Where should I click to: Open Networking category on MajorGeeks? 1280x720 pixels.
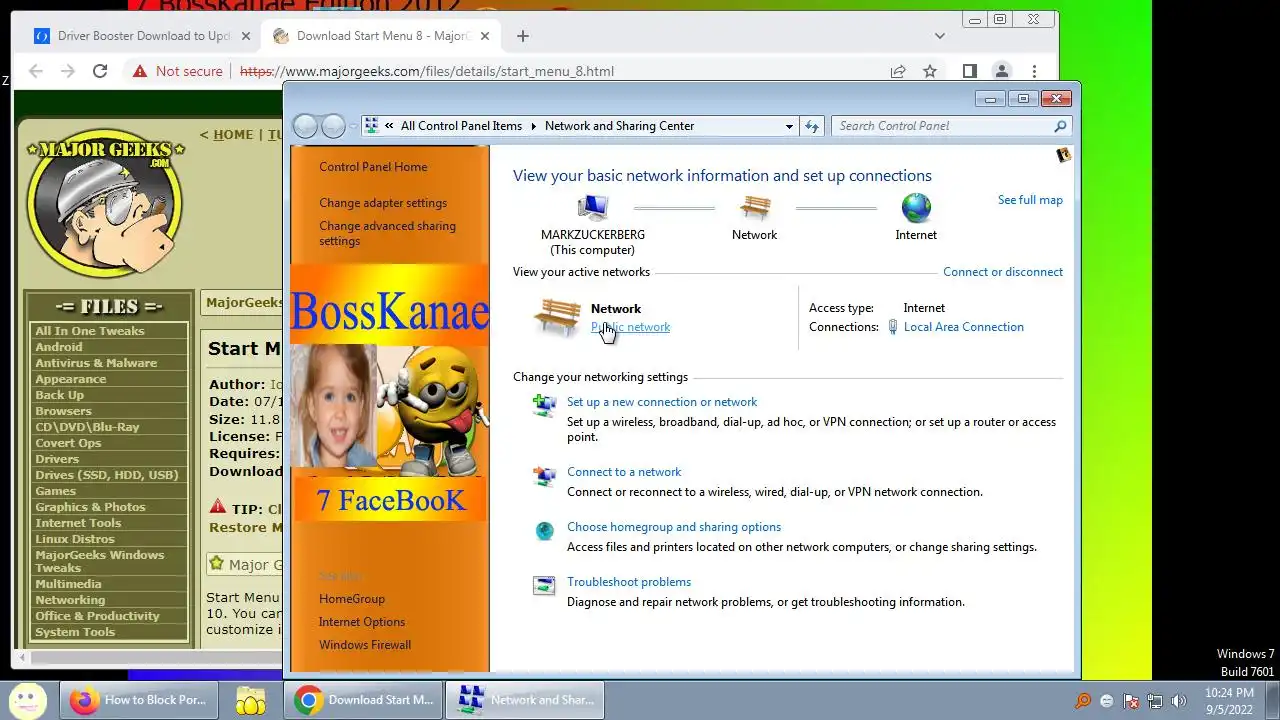coord(70,600)
